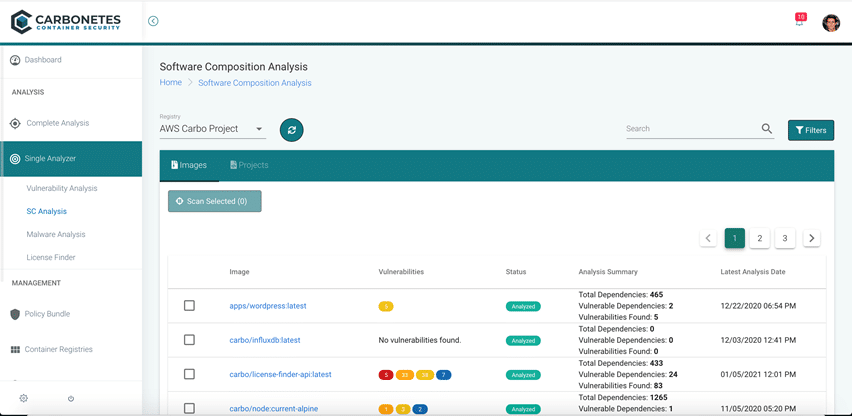Go to next page with right chevron
852x416 pixels.
811,238
